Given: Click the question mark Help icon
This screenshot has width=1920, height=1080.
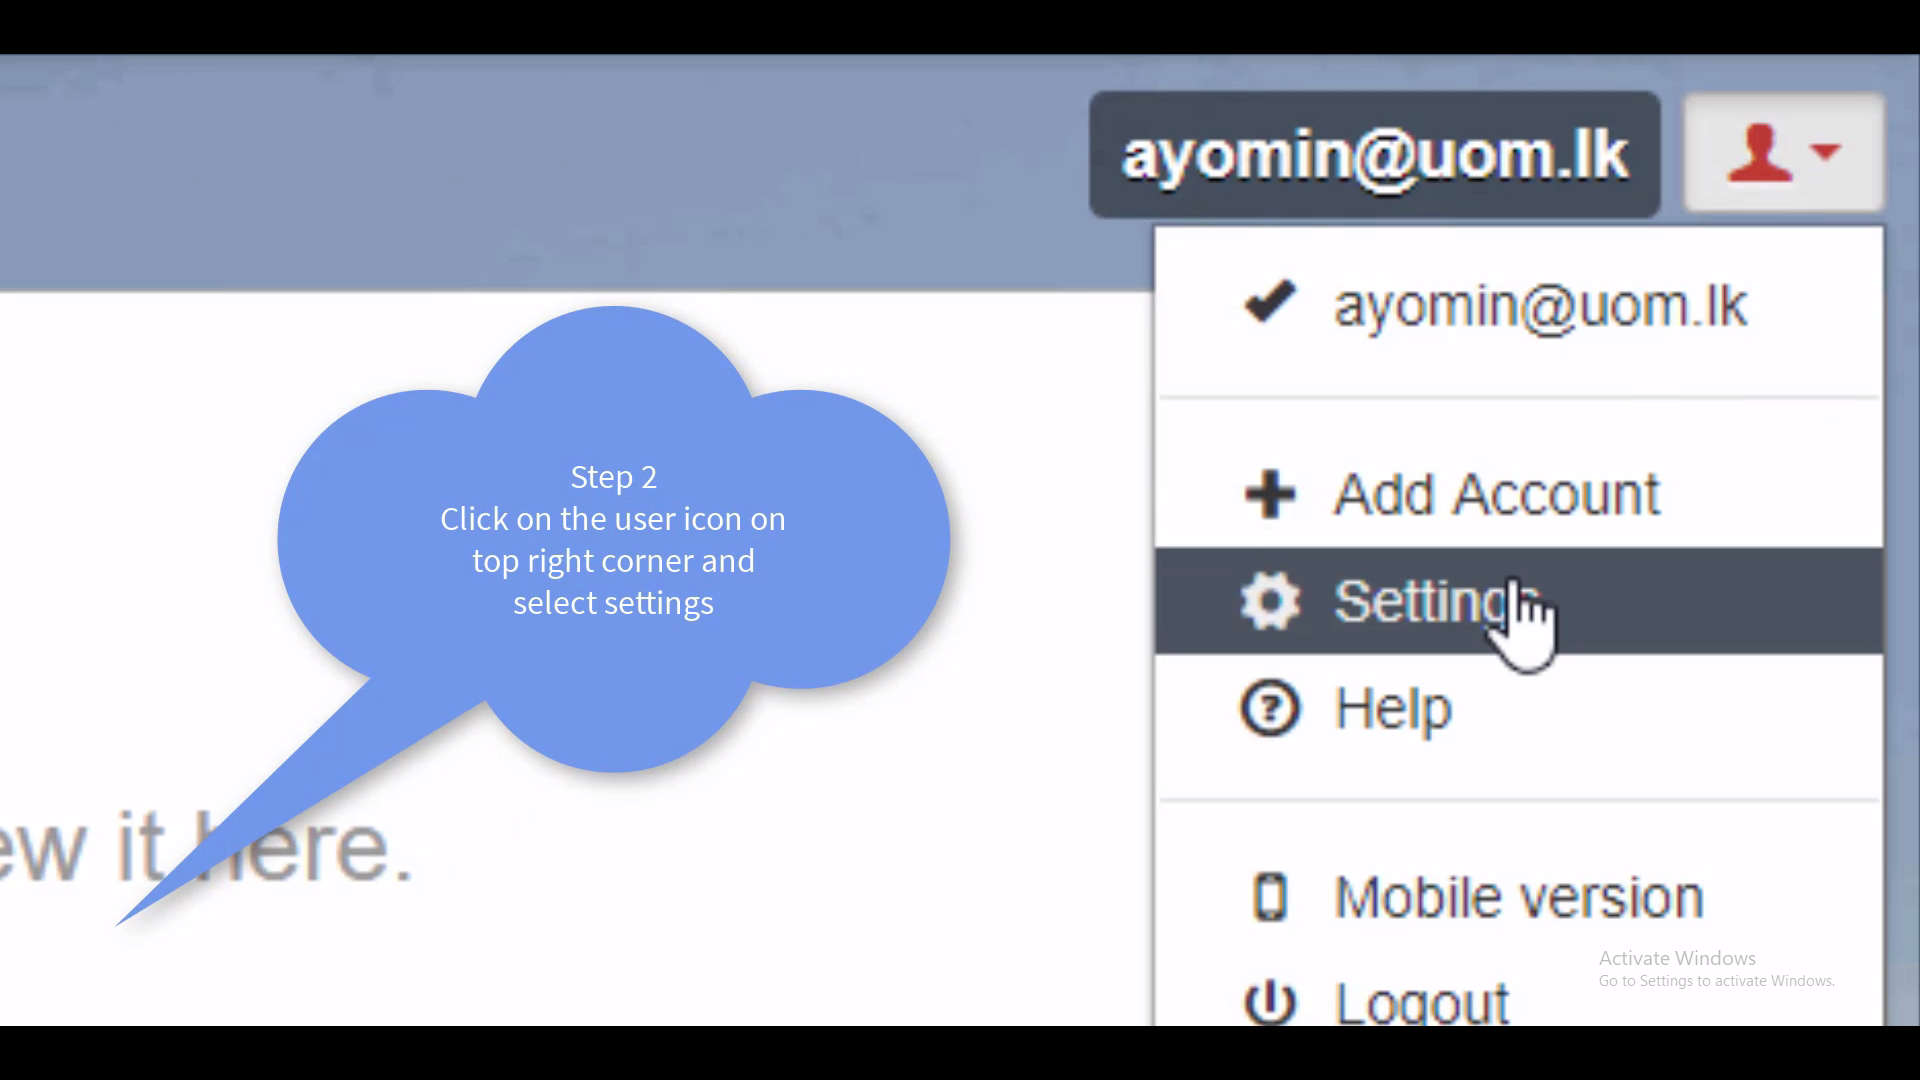Looking at the screenshot, I should pos(1270,708).
